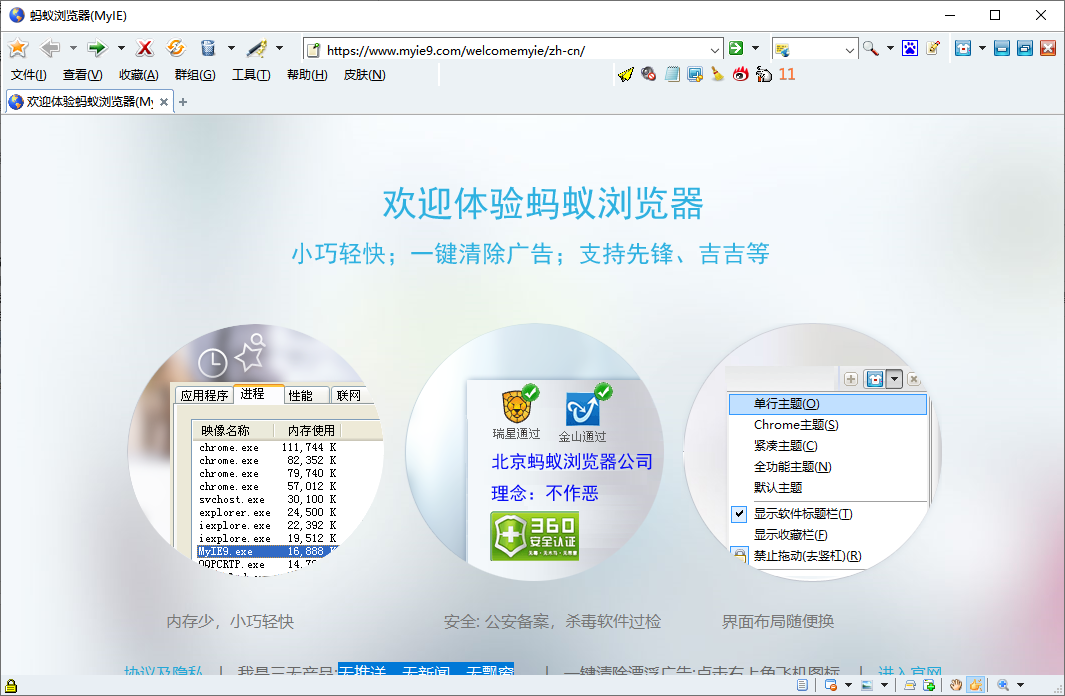Viewport: 1065px width, 696px height.
Task: Click the recycle bin icon in the toolbar
Action: [x=207, y=48]
